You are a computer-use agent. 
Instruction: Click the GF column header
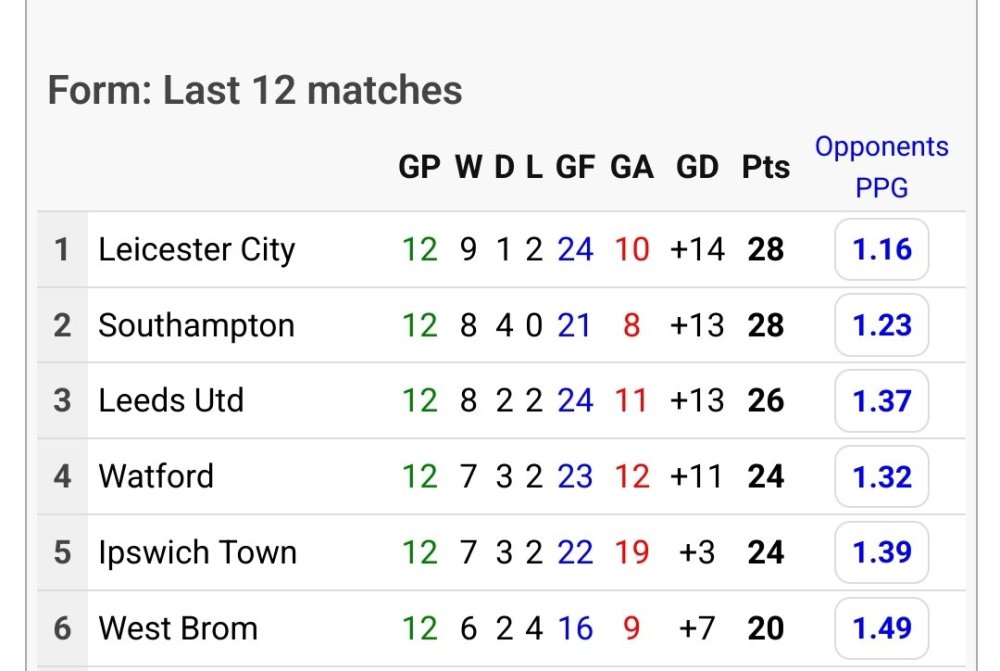575,167
